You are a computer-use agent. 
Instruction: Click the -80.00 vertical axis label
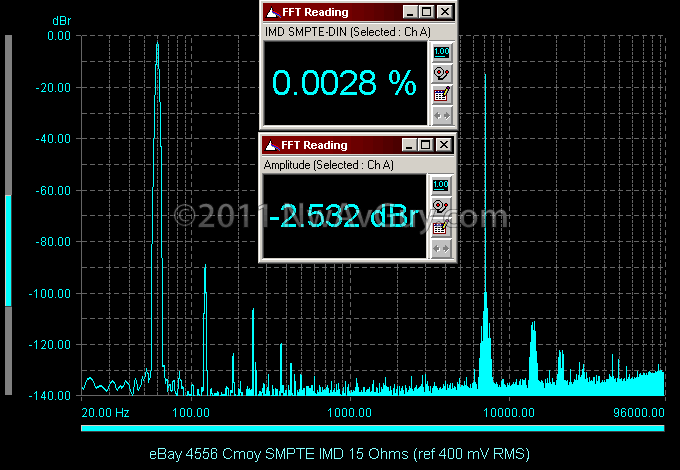click(53, 242)
